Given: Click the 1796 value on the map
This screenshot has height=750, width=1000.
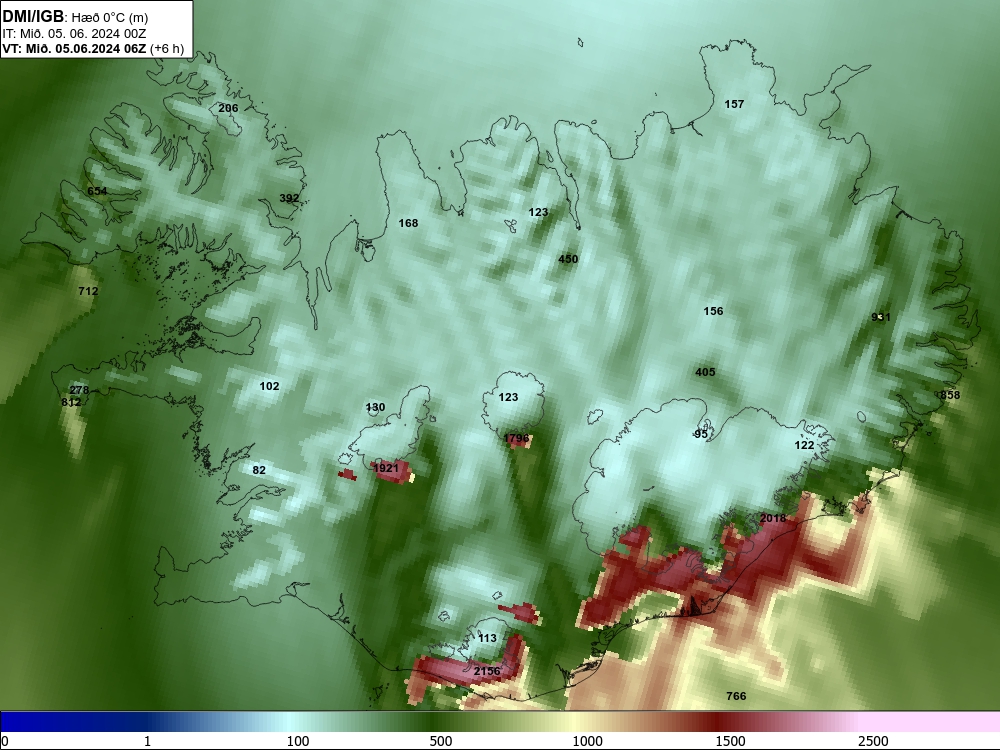Looking at the screenshot, I should pyautogui.click(x=516, y=438).
